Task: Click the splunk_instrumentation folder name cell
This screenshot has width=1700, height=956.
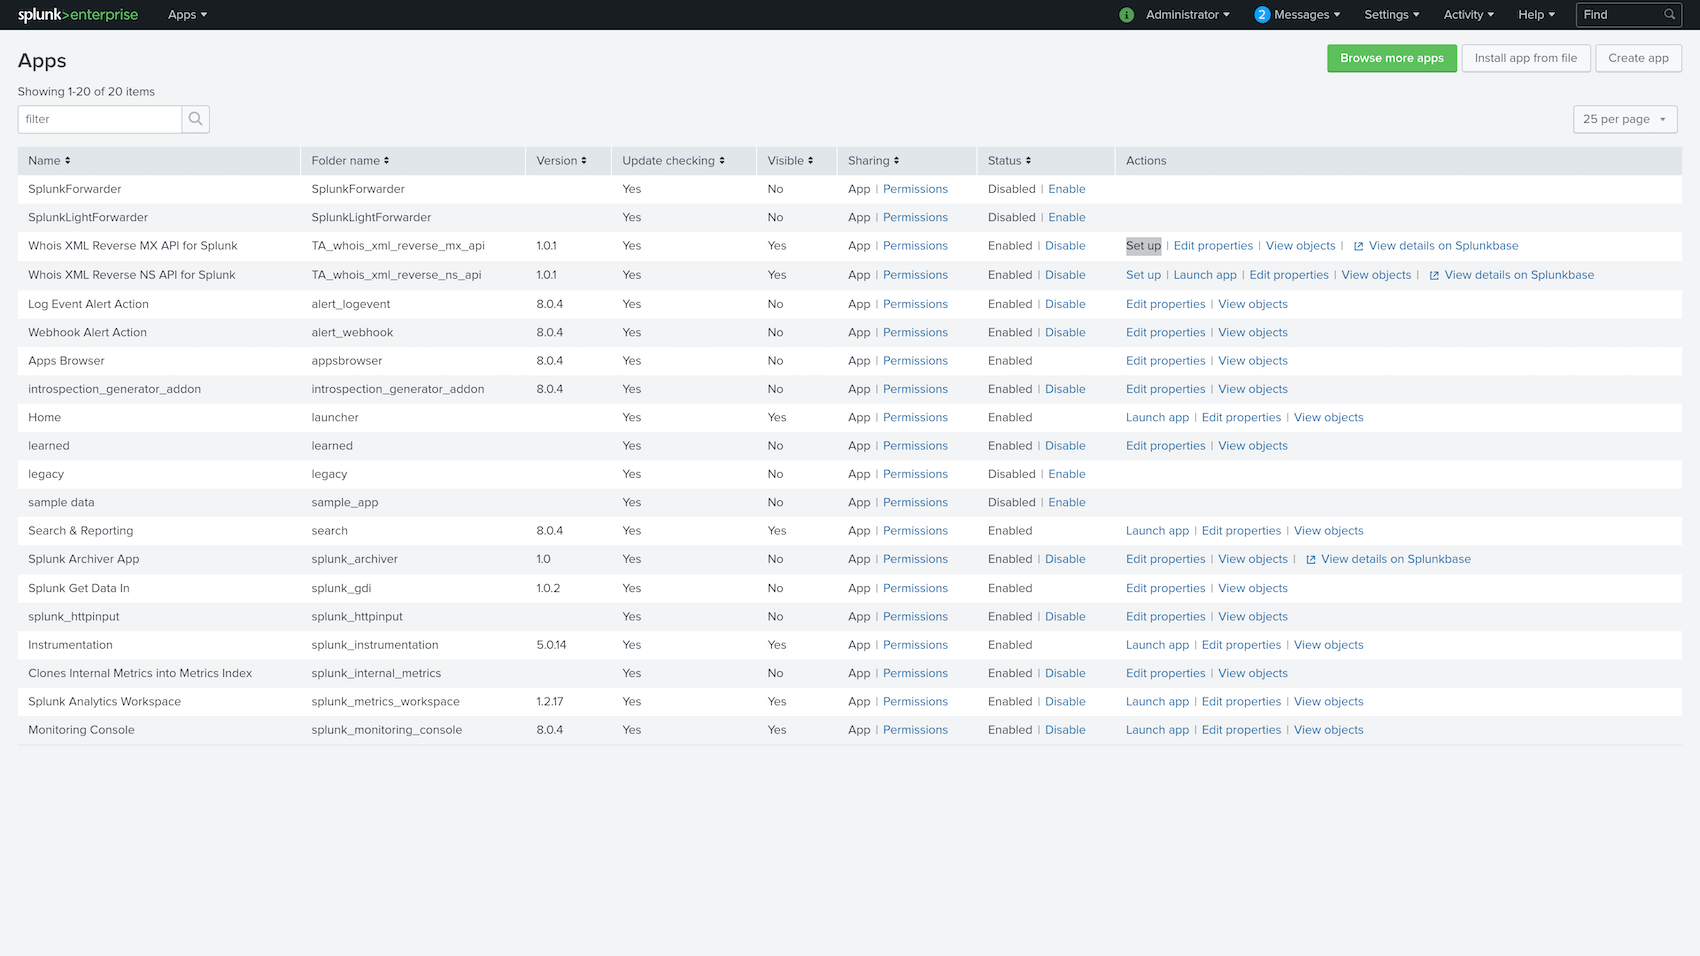Action: click(375, 645)
